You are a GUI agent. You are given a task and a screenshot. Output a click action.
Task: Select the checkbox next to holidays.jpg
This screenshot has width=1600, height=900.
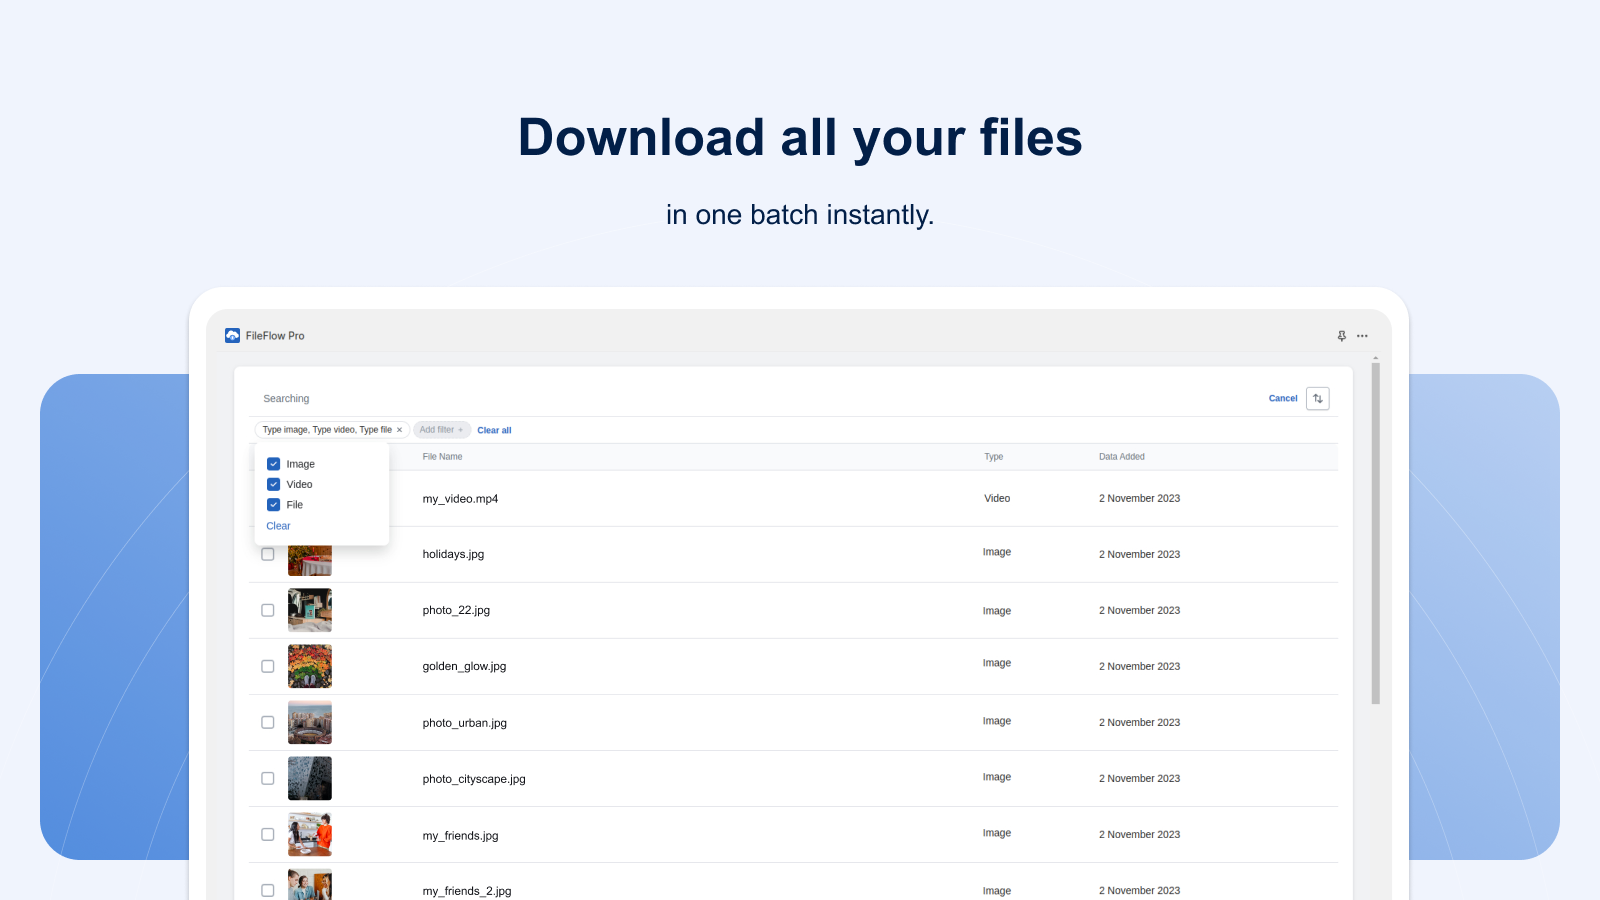tap(267, 554)
